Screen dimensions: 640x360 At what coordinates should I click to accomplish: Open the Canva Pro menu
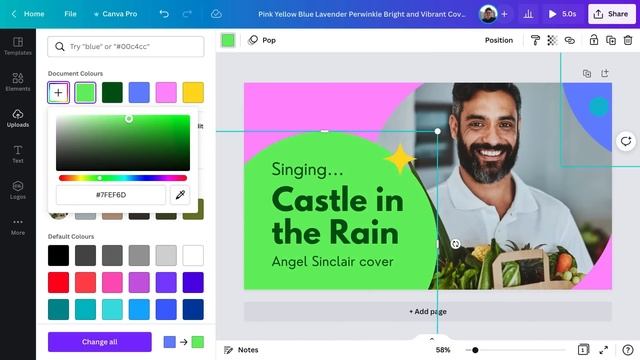[115, 14]
